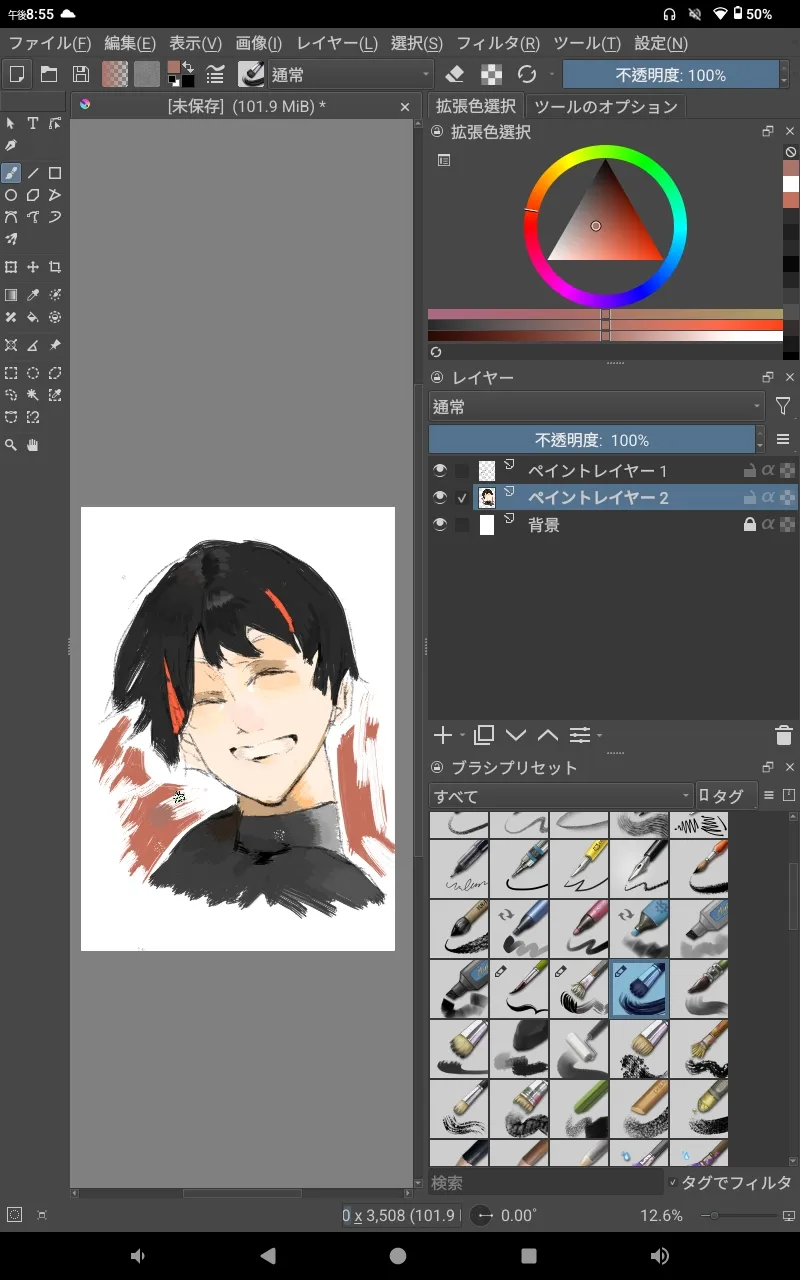Delete the selected layer with trash icon
The width and height of the screenshot is (800, 1280).
[784, 735]
